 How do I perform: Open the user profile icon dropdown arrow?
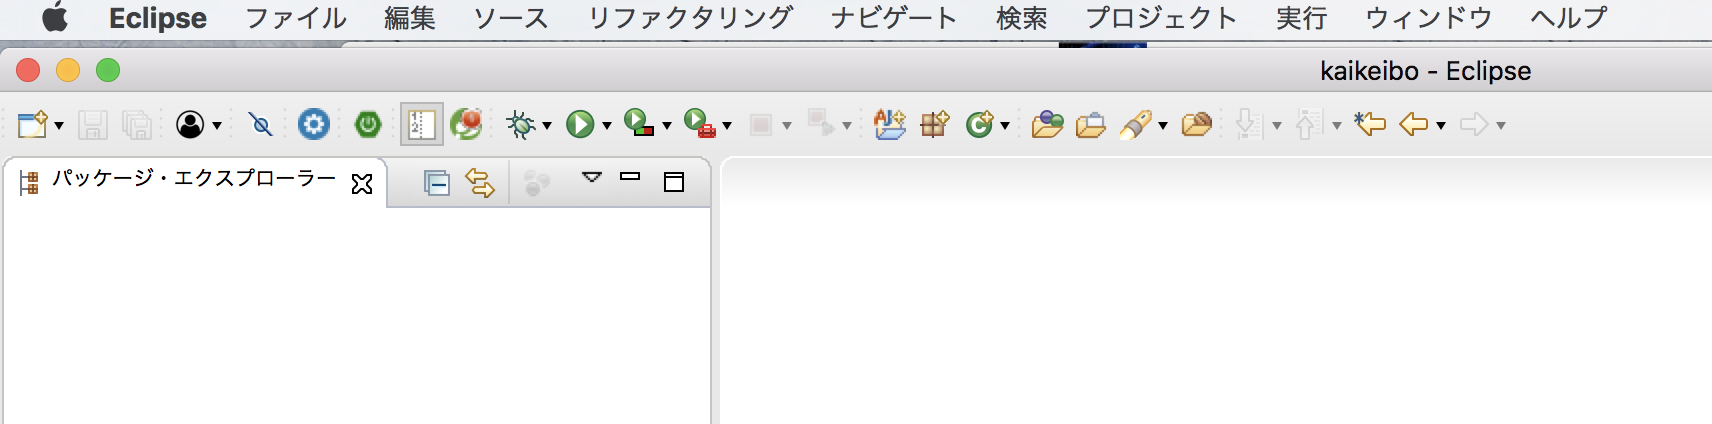click(216, 126)
